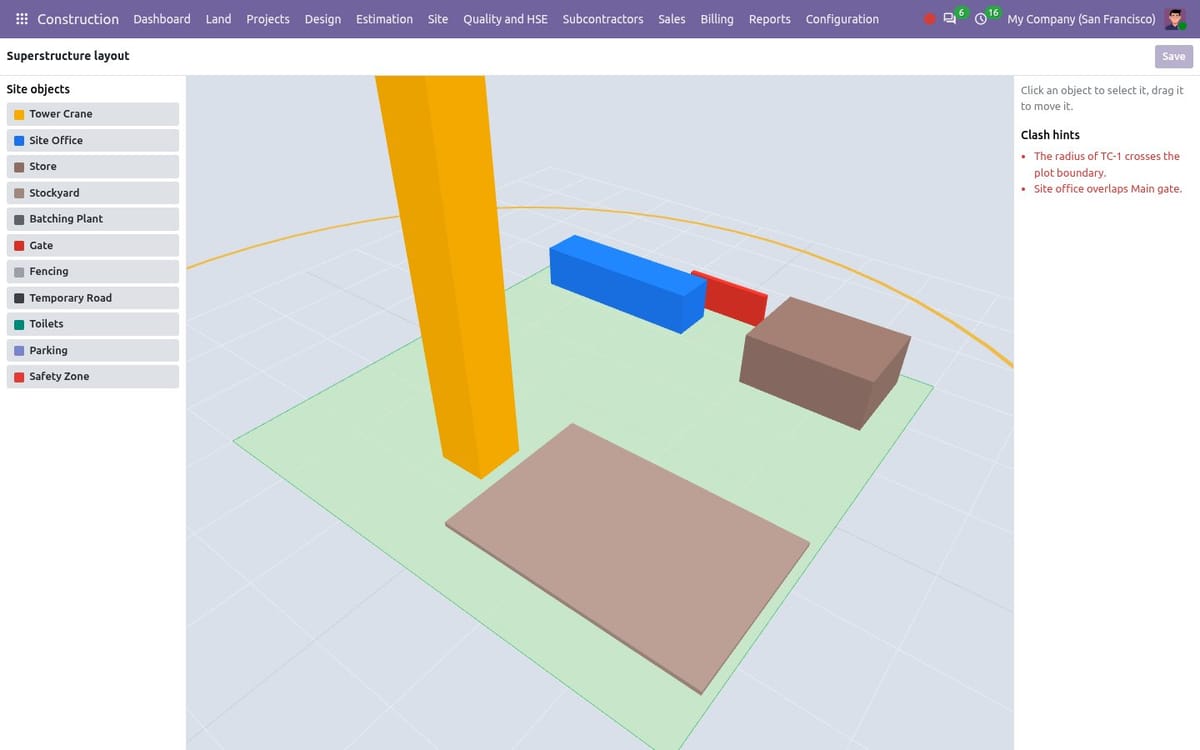Screen dimensions: 1200x750
Task: Open the Subcontractors menu
Action: click(603, 19)
